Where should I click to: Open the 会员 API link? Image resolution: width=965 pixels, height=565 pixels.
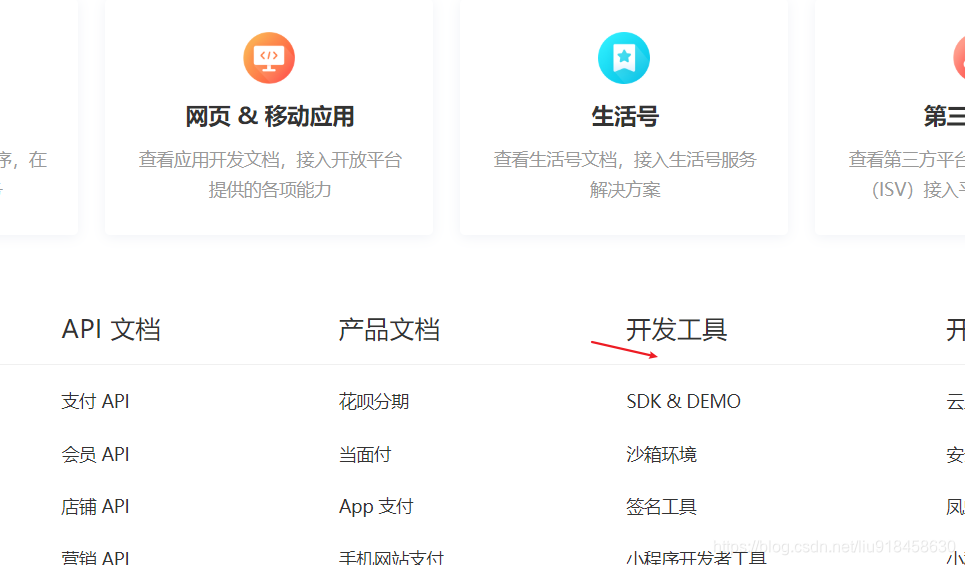pos(95,454)
